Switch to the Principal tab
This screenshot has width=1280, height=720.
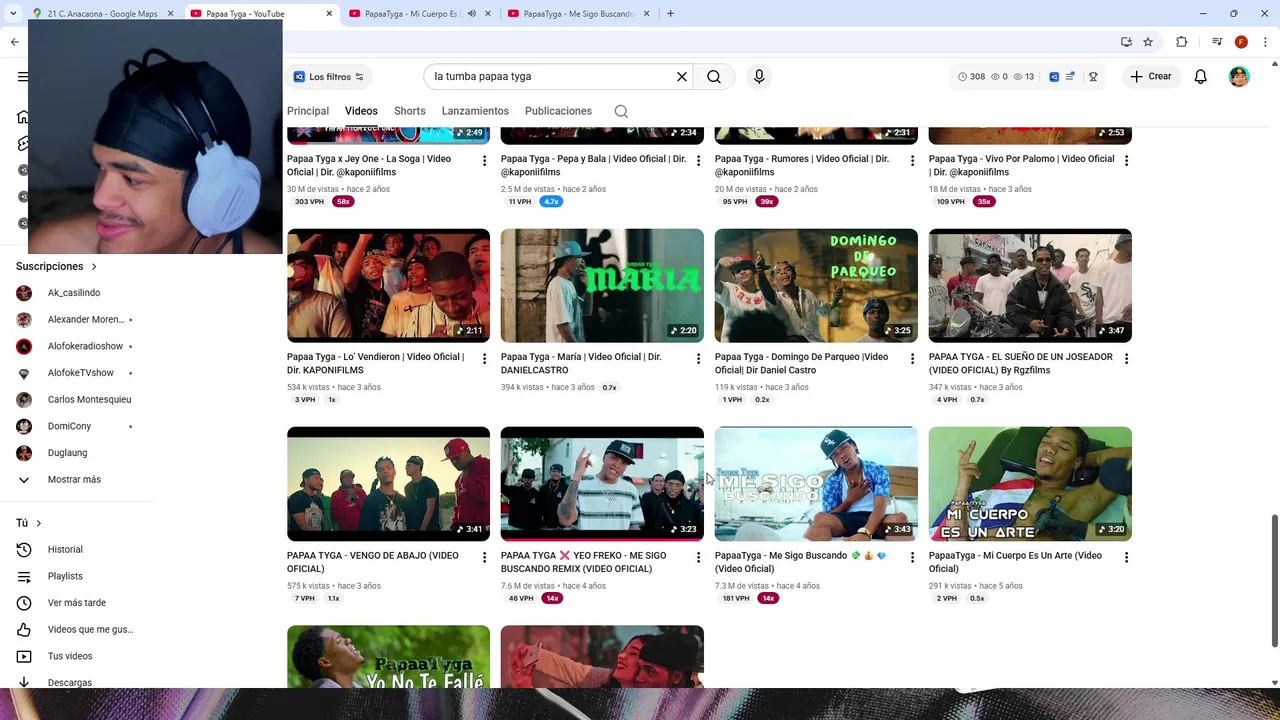click(x=308, y=111)
